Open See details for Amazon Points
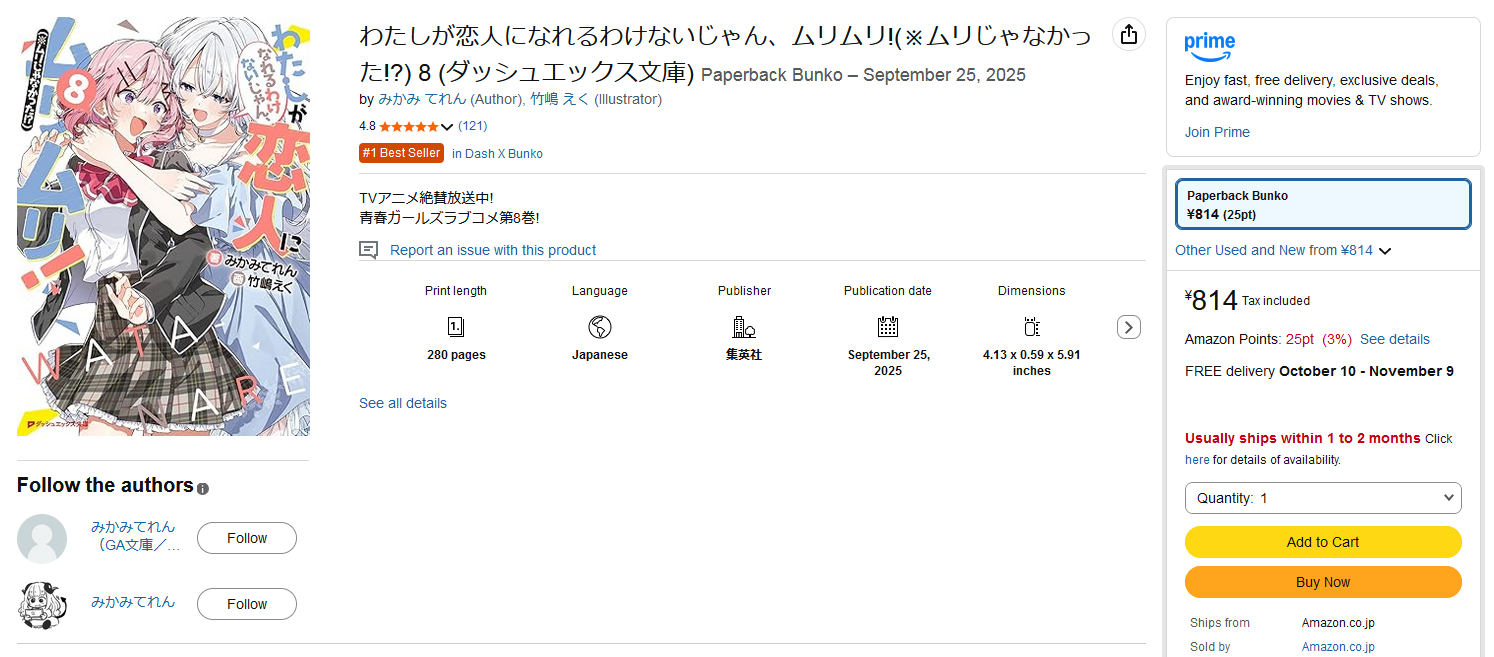1494x657 pixels. [1395, 339]
